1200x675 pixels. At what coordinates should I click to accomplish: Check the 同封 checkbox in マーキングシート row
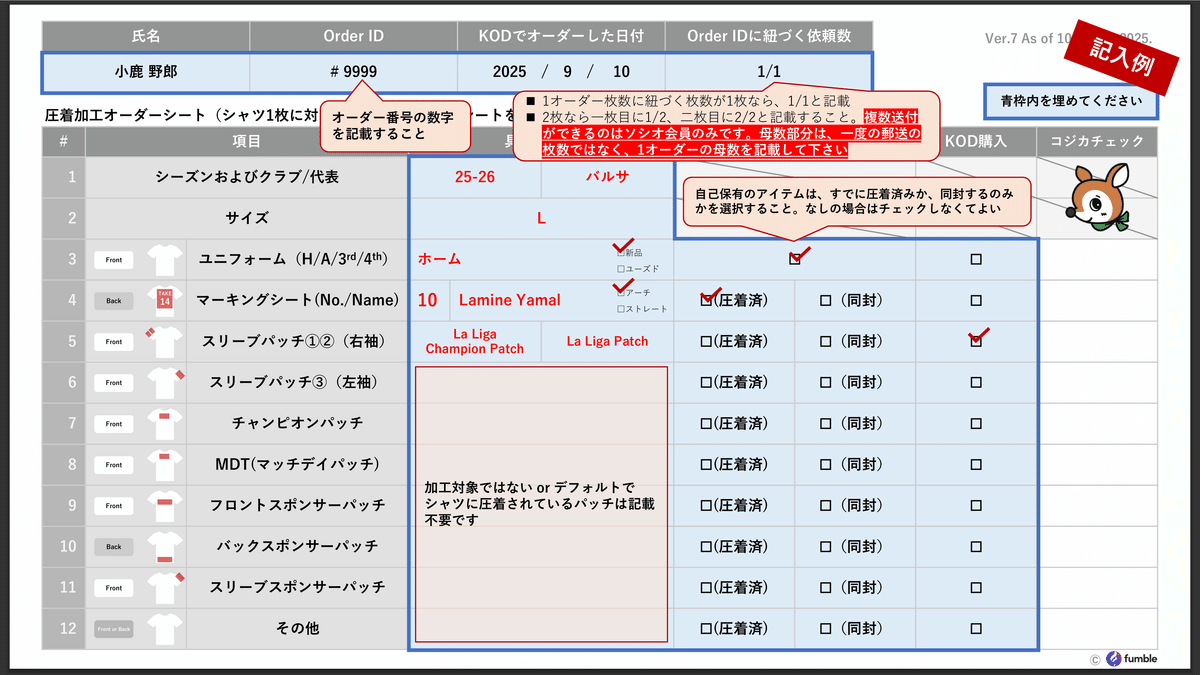point(826,300)
